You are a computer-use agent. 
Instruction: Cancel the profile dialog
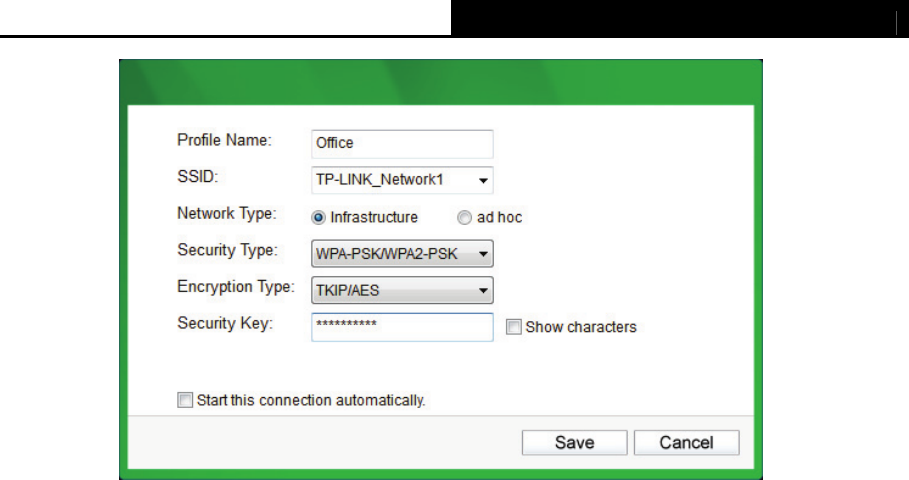click(686, 443)
